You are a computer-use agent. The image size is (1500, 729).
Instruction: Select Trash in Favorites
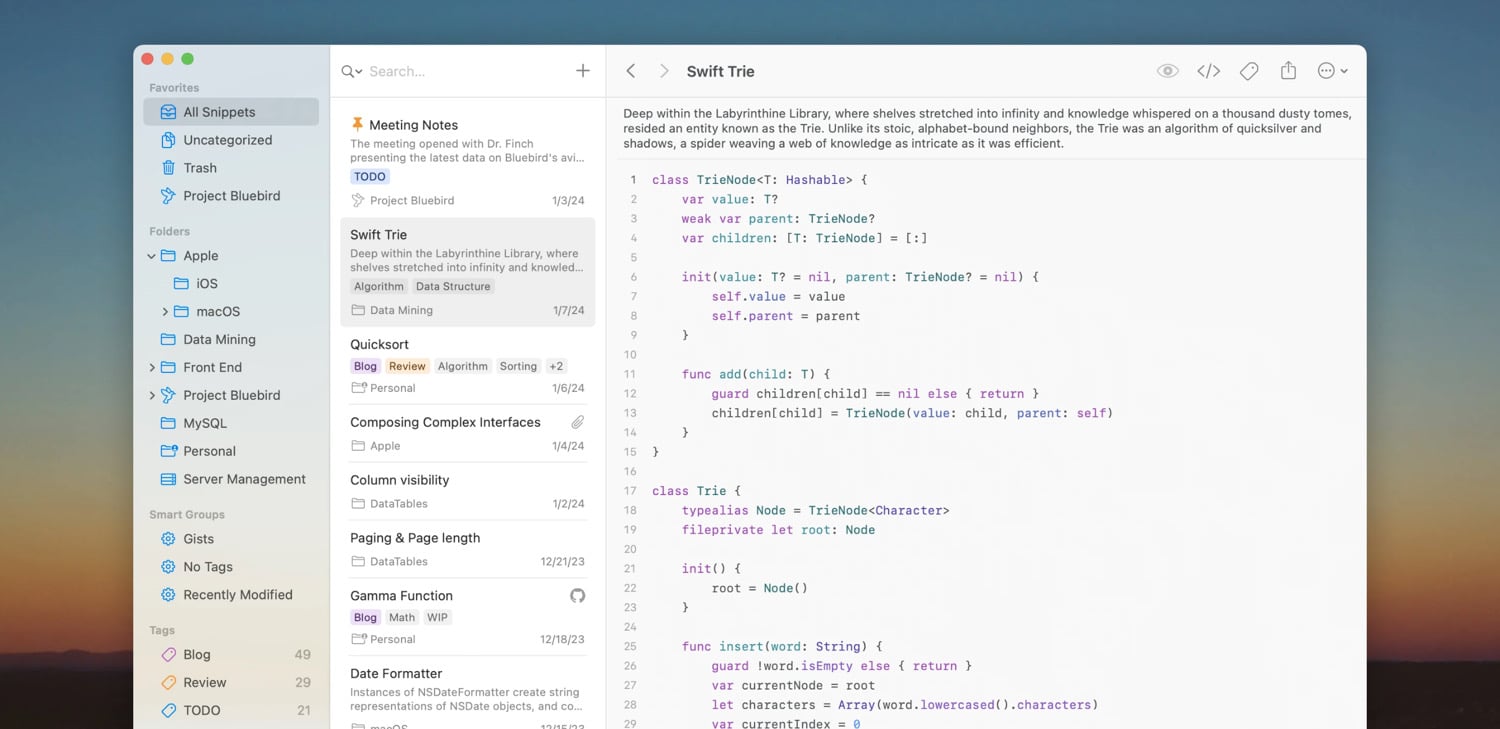(x=200, y=168)
